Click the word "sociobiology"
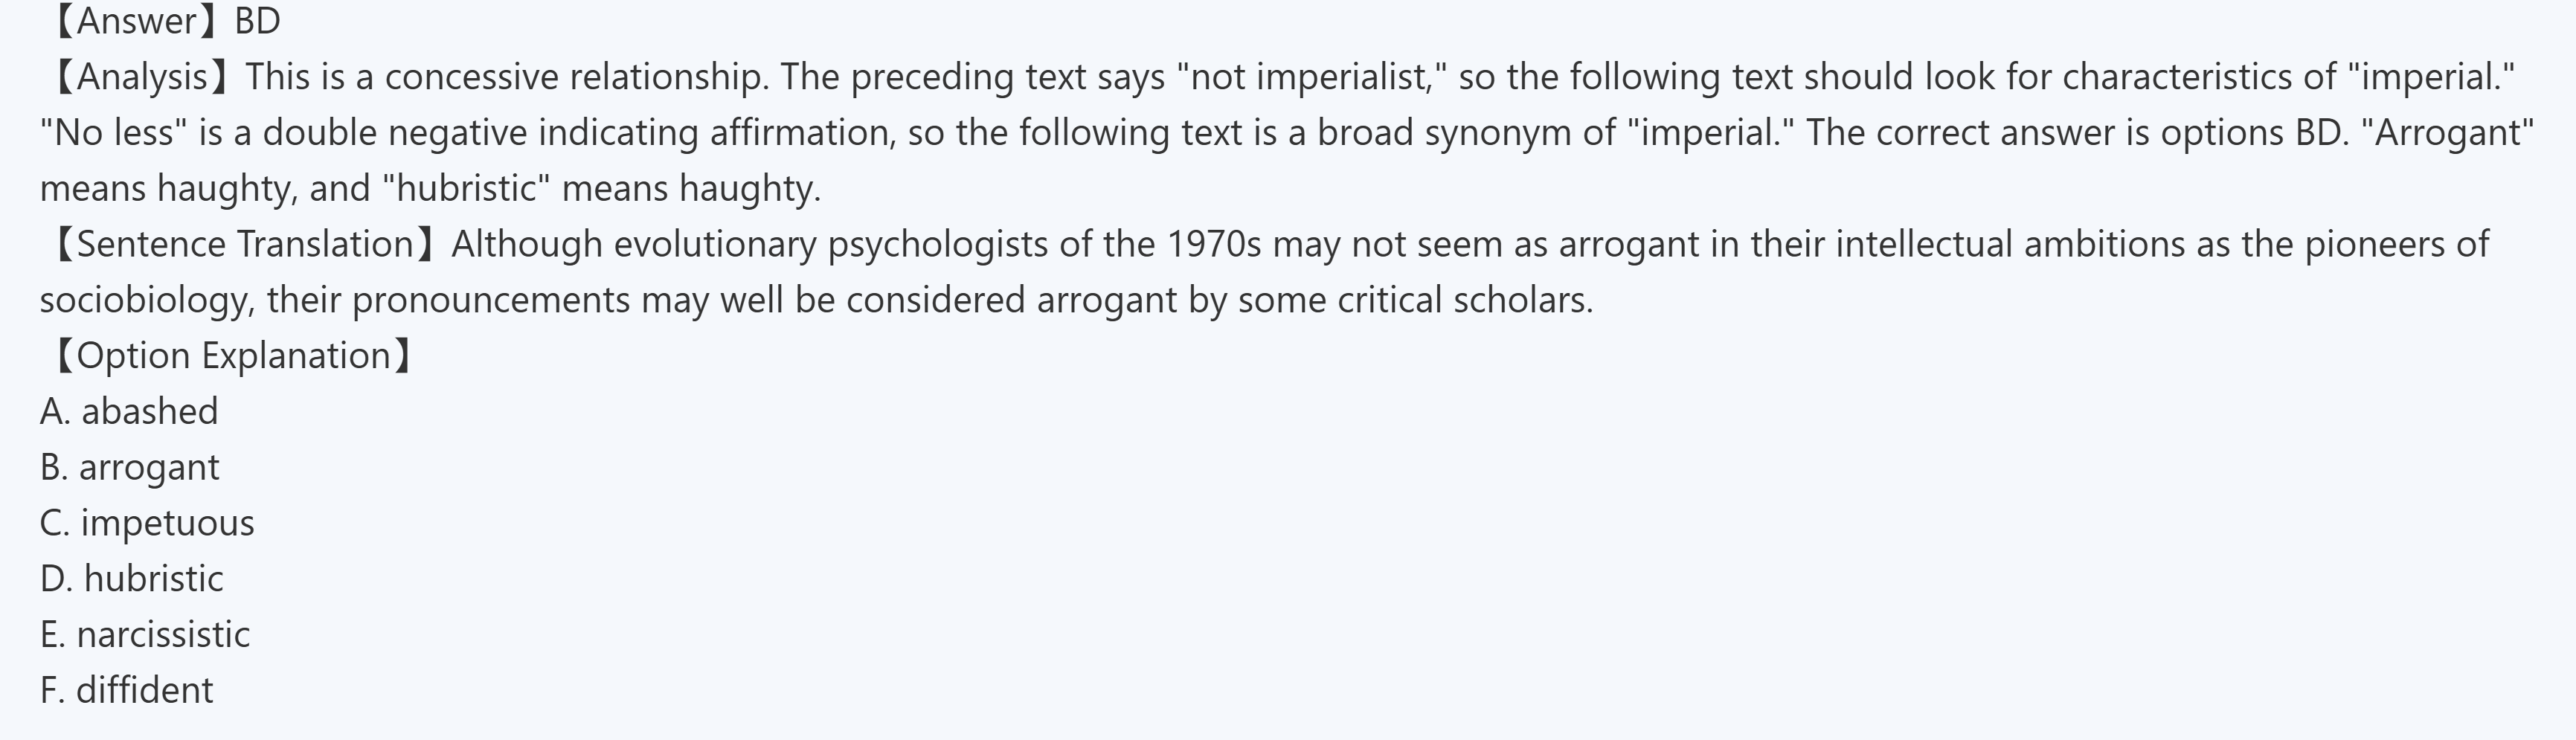This screenshot has width=2576, height=740. pos(146,300)
